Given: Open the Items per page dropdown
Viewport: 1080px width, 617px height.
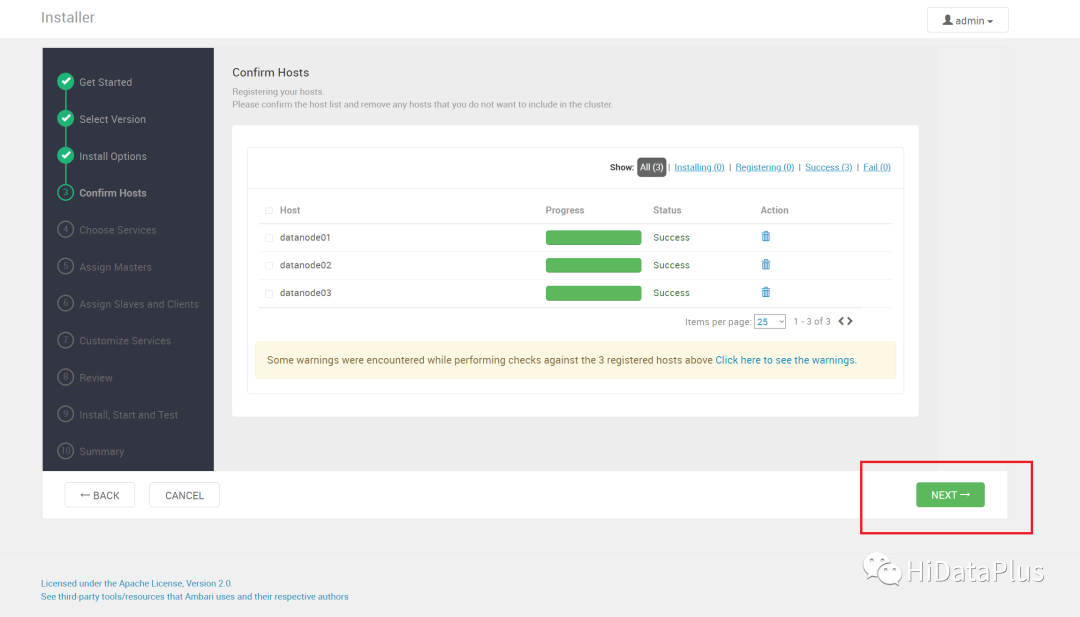Looking at the screenshot, I should (x=770, y=322).
